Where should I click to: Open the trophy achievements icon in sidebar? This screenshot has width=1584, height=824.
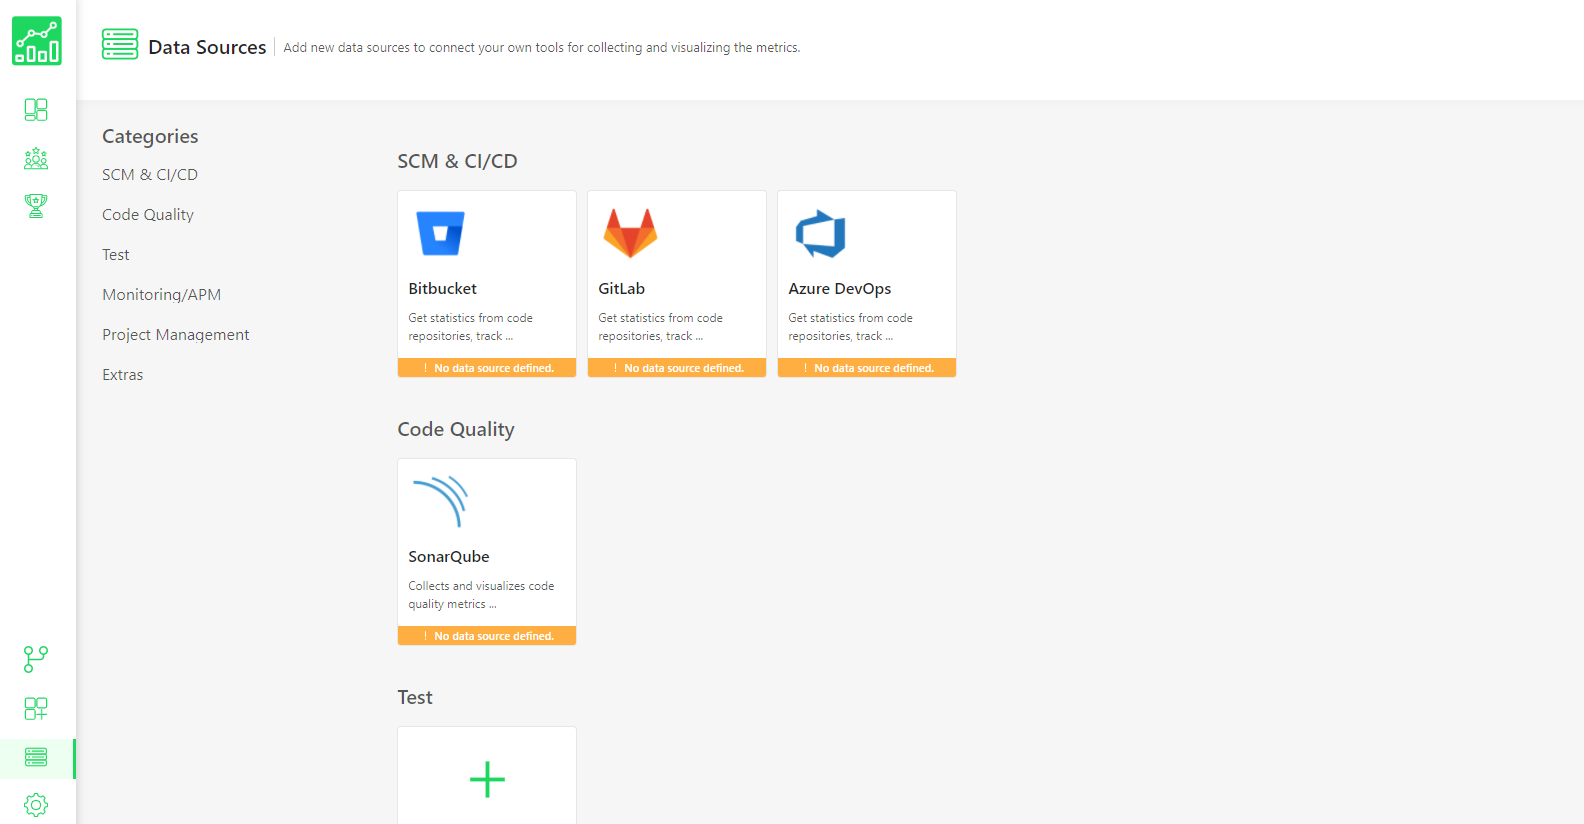point(36,206)
